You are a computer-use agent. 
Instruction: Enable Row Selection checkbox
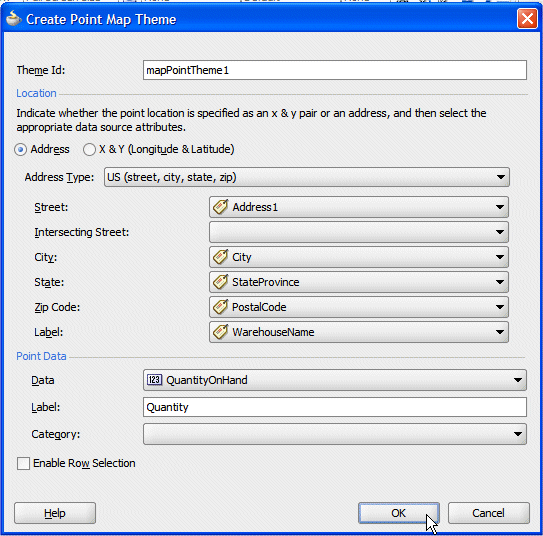pyautogui.click(x=23, y=463)
